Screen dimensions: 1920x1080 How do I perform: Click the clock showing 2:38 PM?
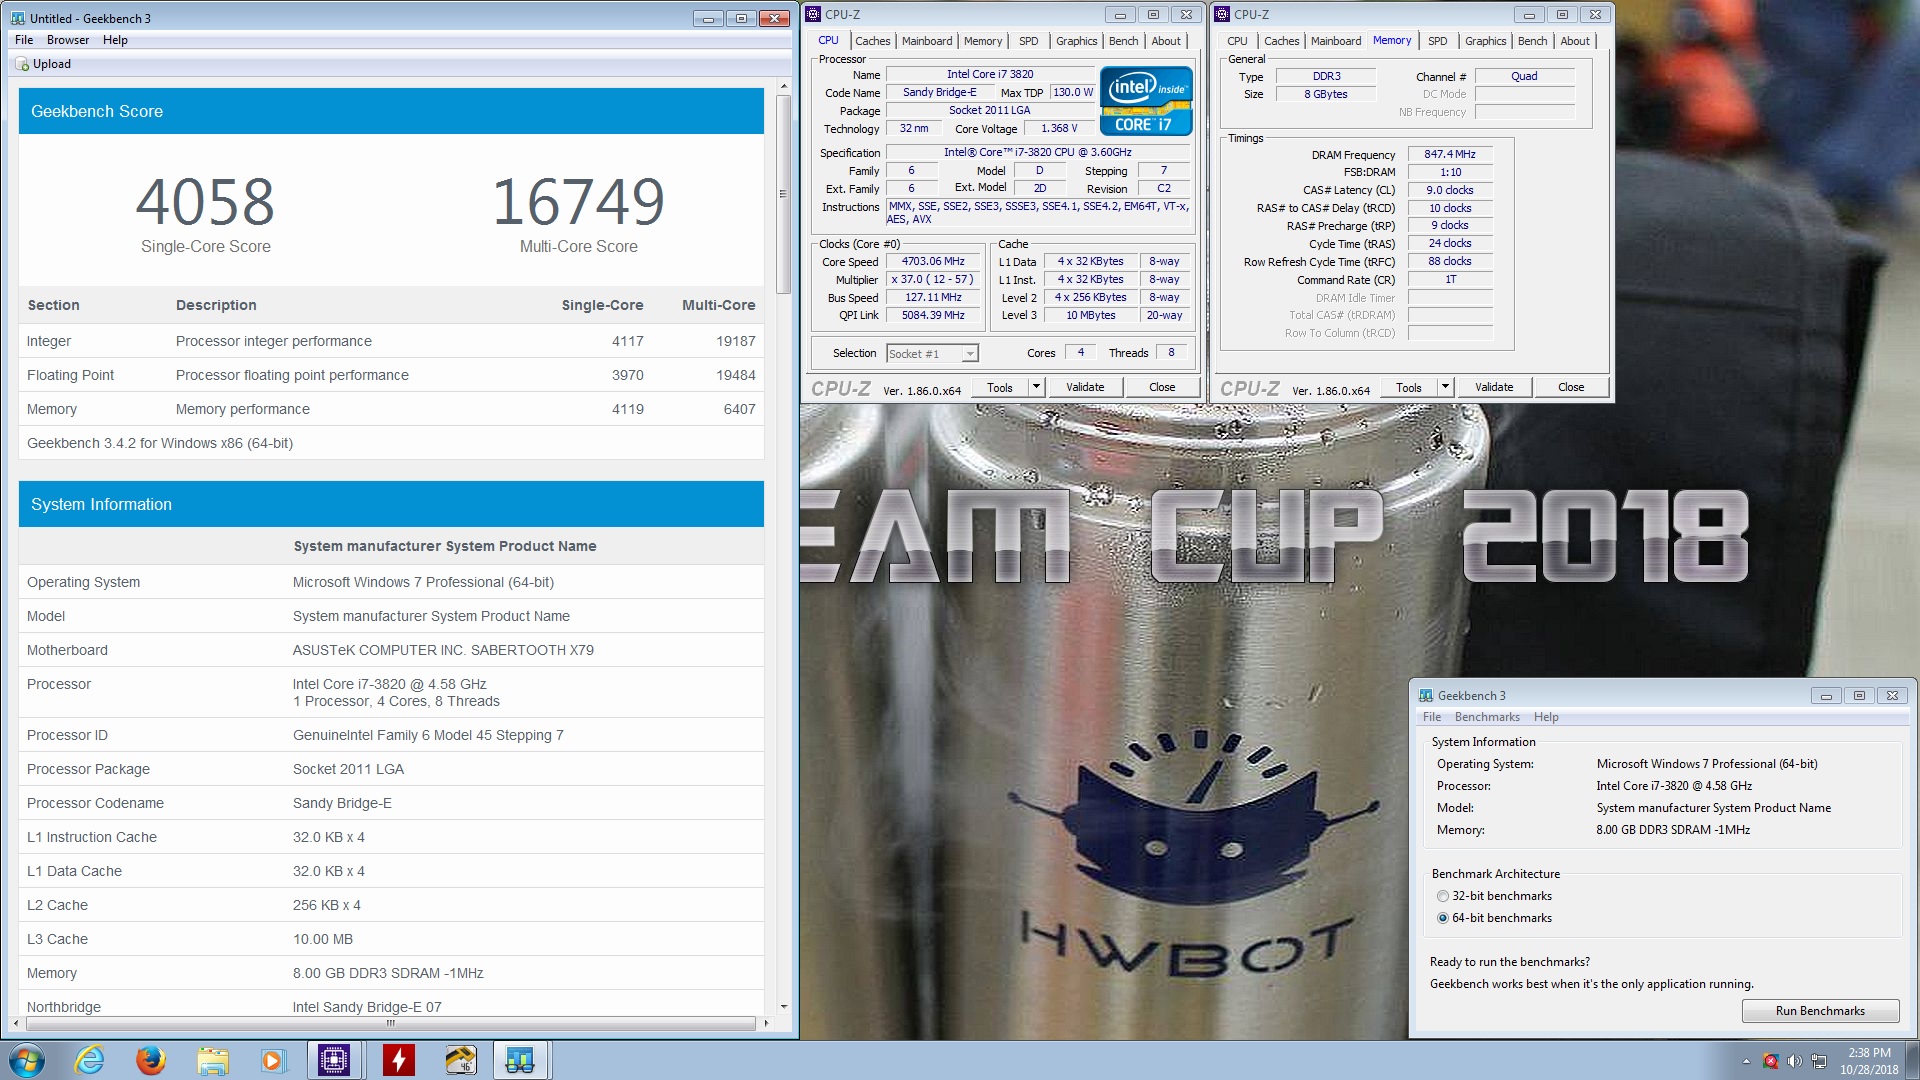pos(1869,1053)
